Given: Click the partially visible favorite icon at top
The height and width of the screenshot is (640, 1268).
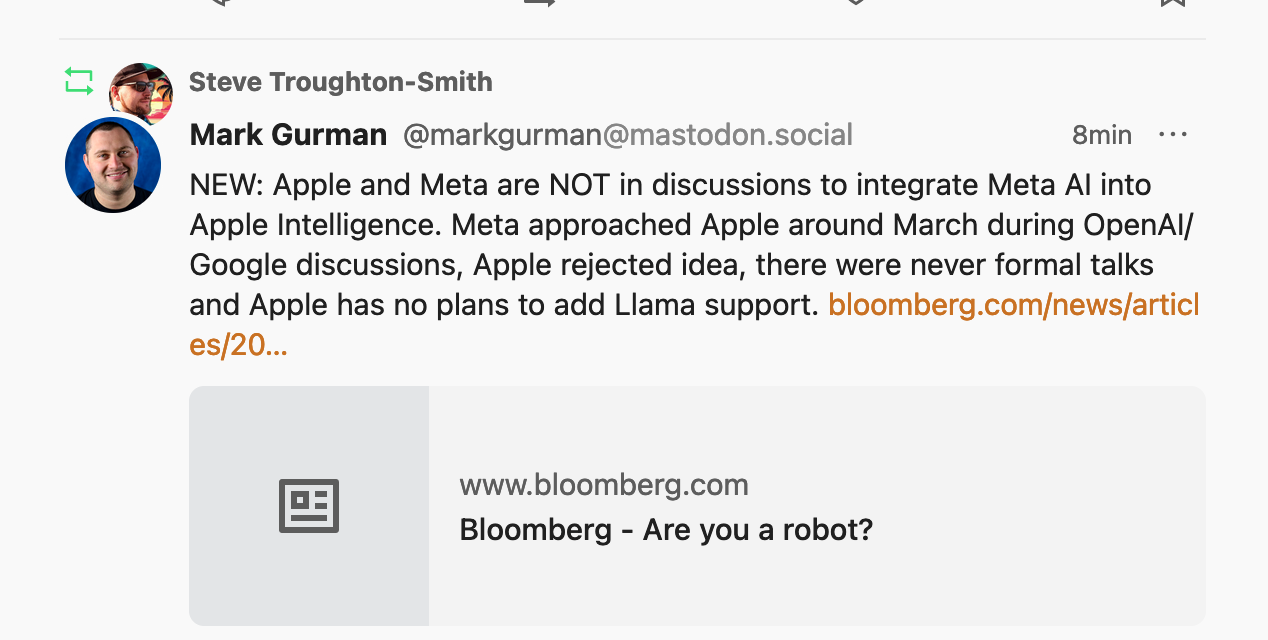Looking at the screenshot, I should (x=855, y=3).
